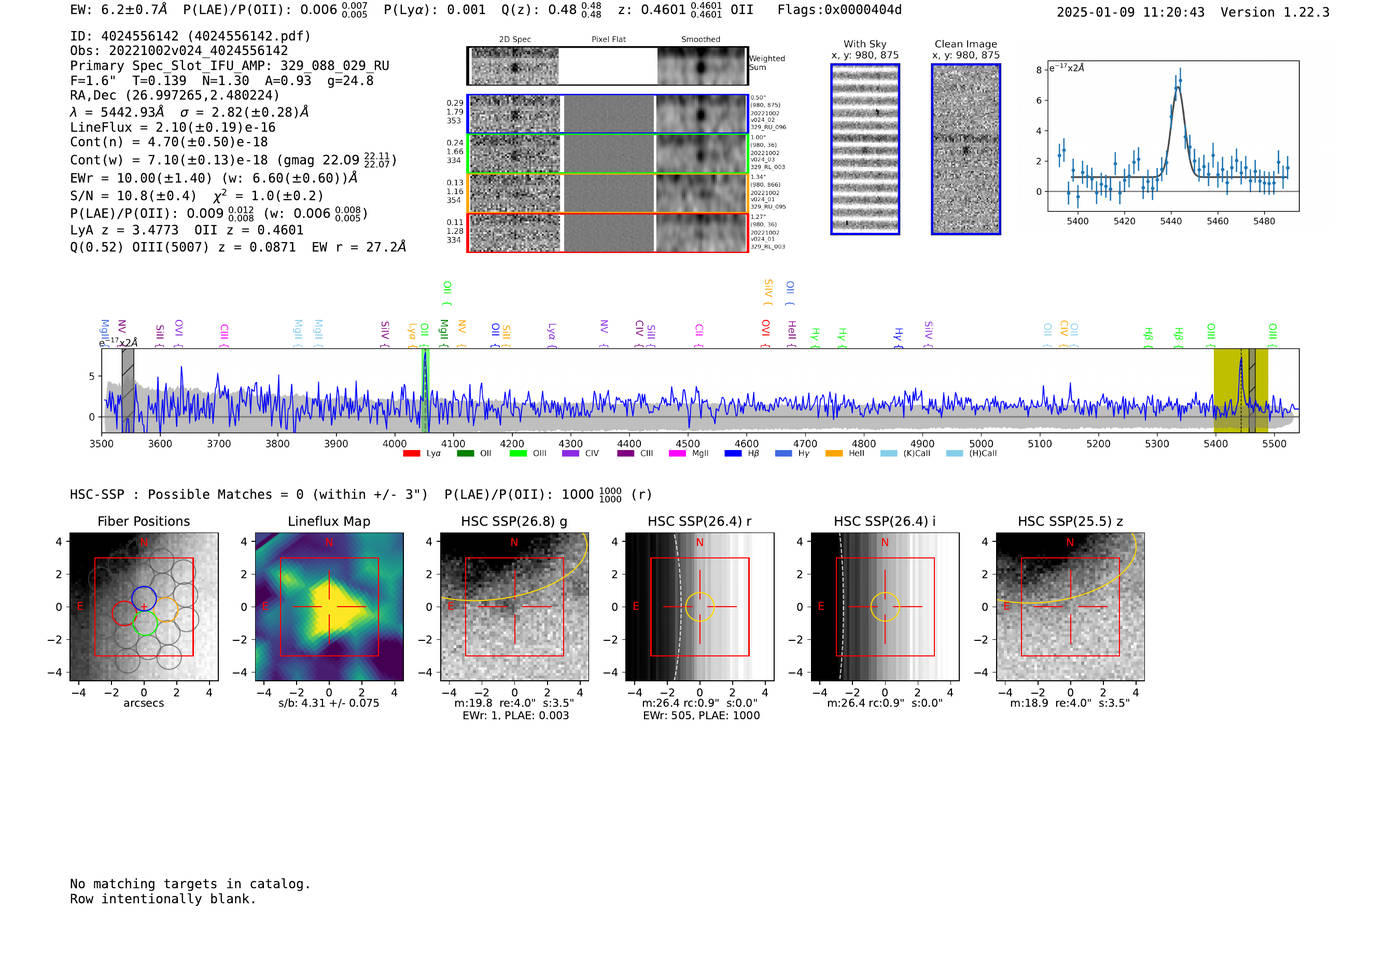Open the Lineflux Map panel
Image resolution: width=1400 pixels, height=953 pixels.
329,607
